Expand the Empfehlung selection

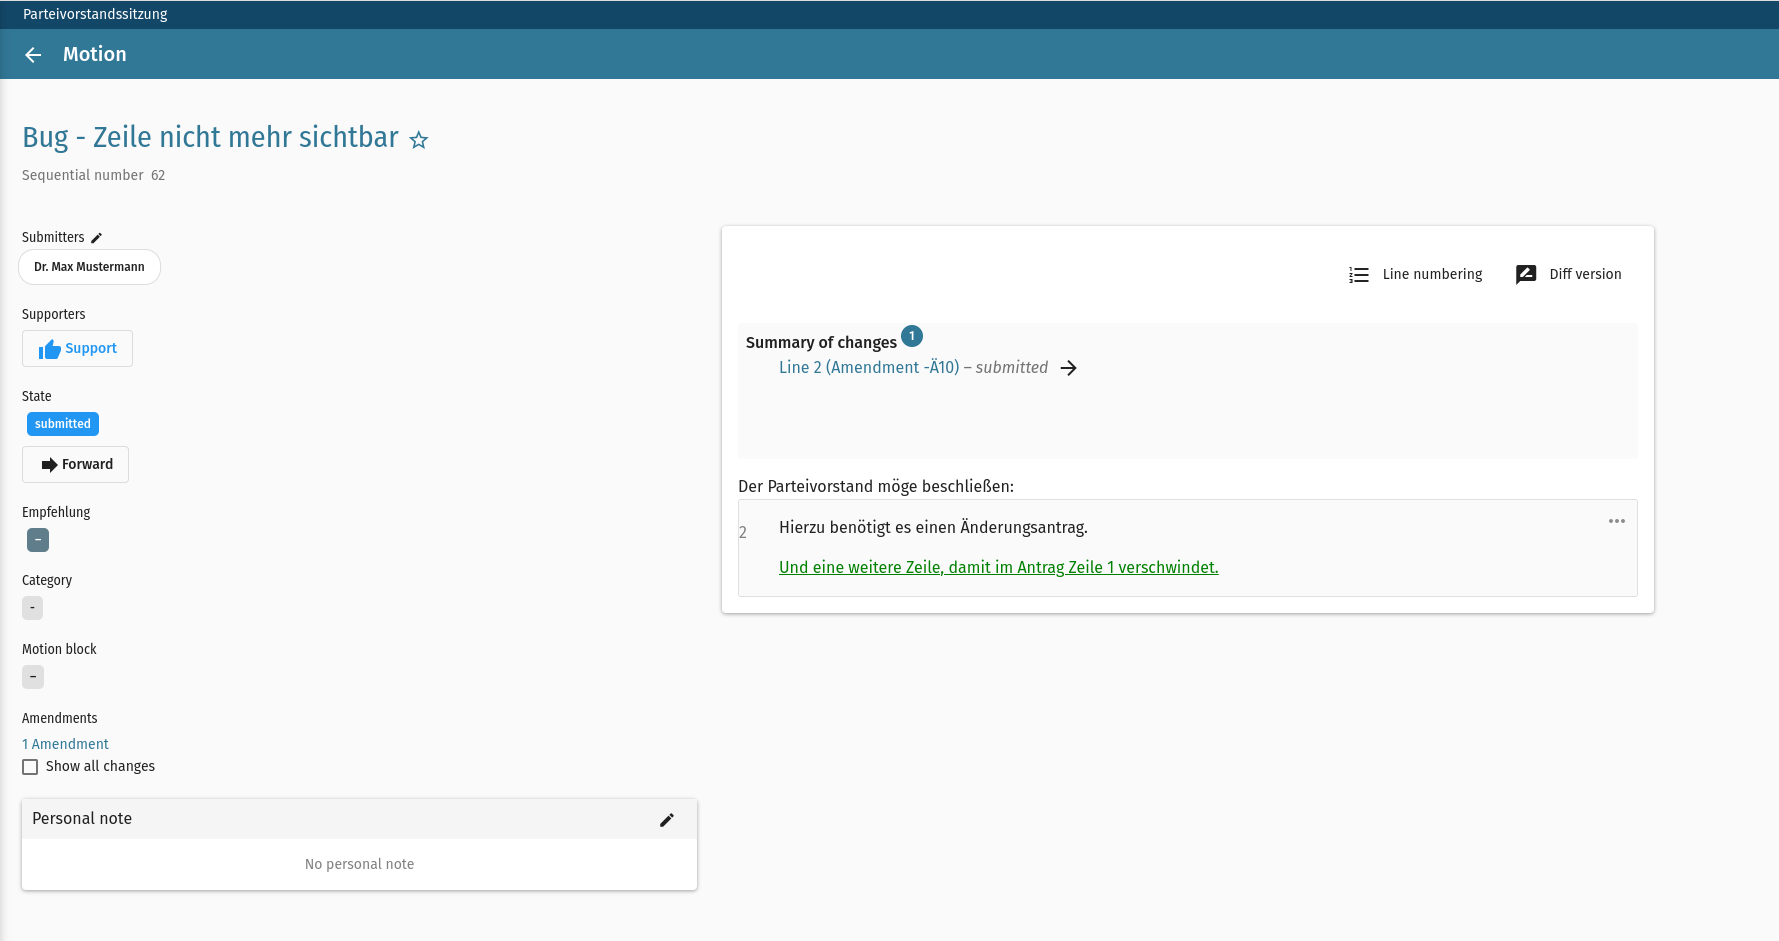pos(37,540)
